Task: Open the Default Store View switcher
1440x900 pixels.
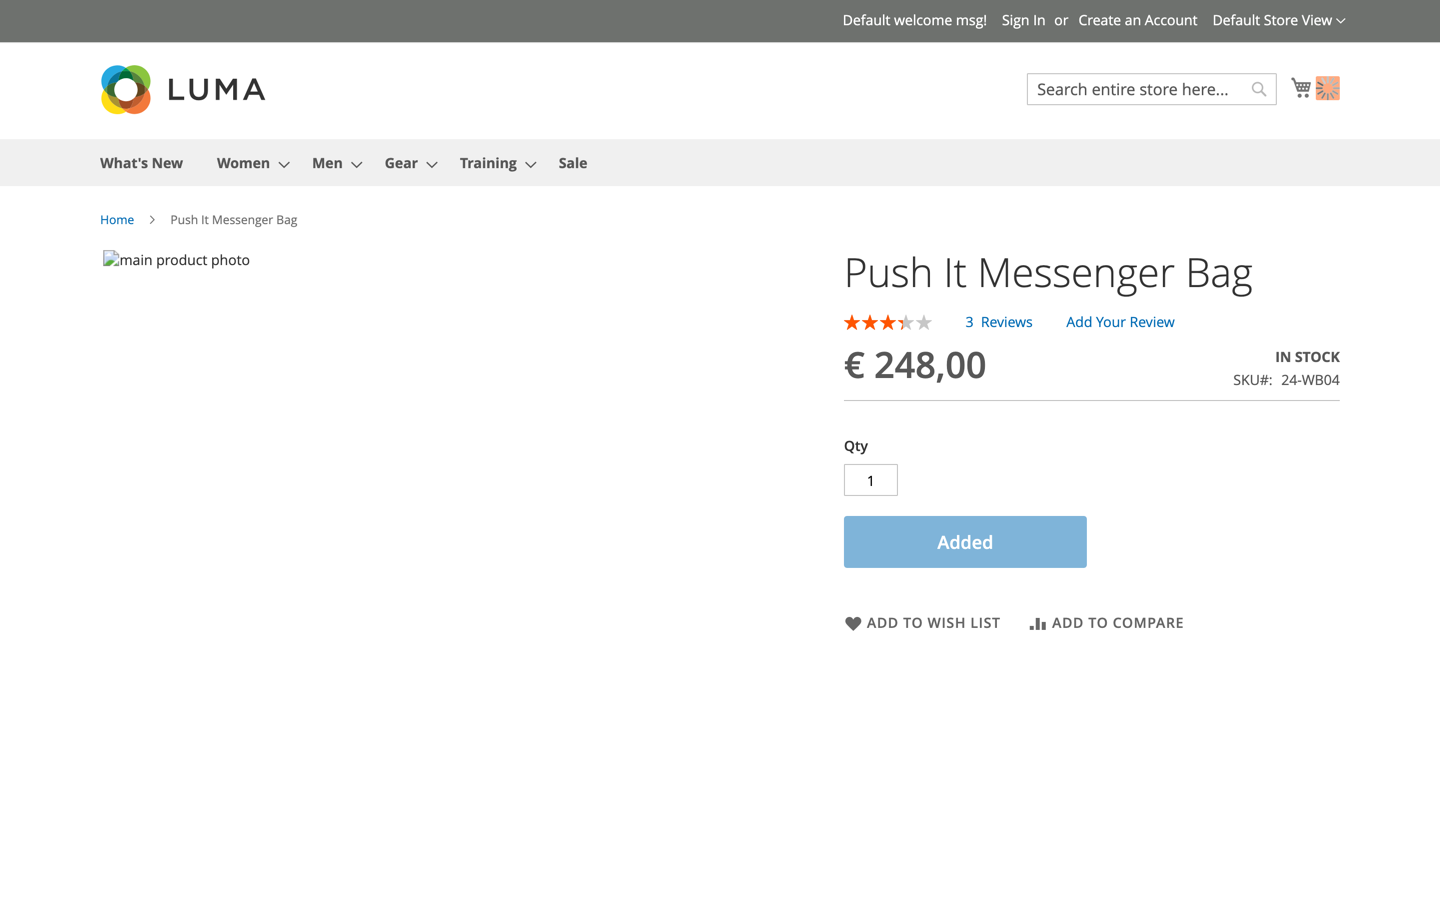Action: tap(1278, 20)
